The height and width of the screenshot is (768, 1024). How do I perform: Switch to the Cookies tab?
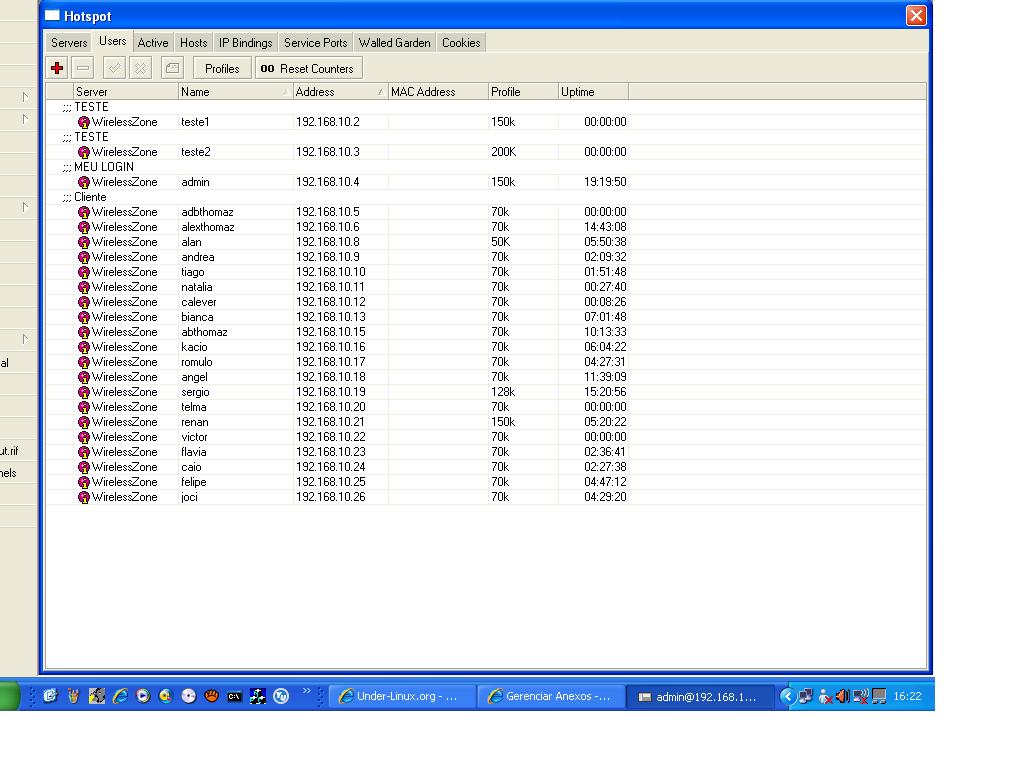click(461, 42)
